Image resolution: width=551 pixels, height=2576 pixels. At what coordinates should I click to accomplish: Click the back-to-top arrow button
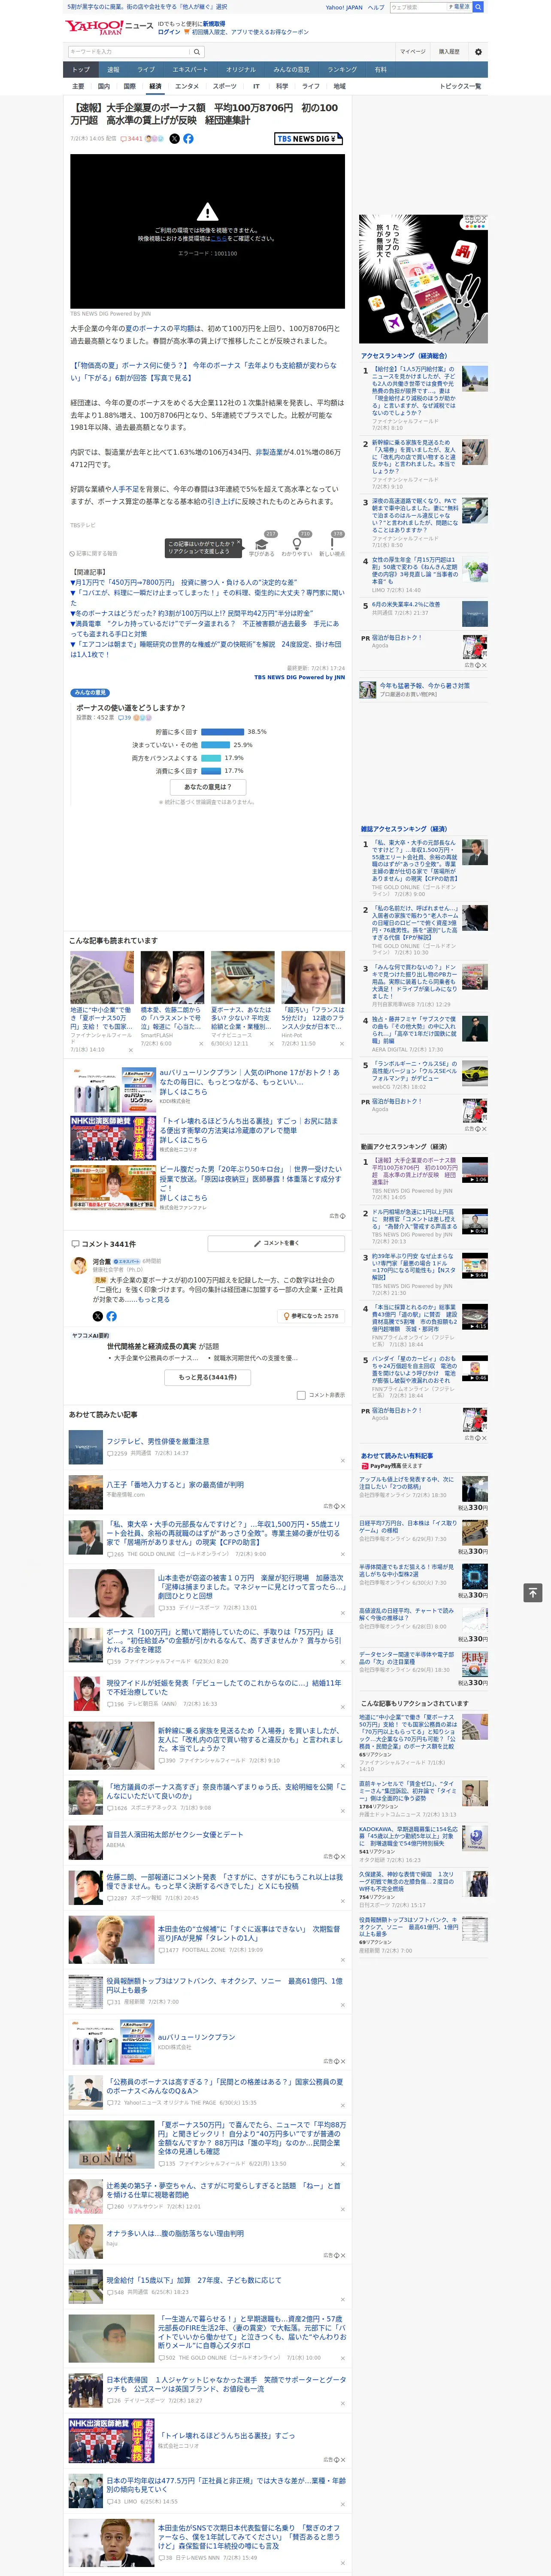coord(533,1592)
